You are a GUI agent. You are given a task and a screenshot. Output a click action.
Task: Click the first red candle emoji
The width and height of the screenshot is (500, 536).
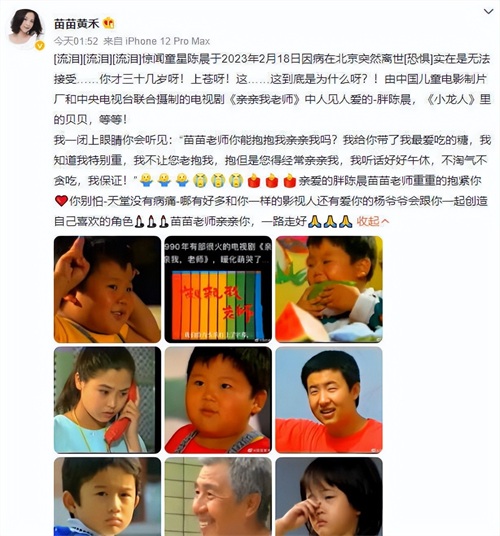254,181
